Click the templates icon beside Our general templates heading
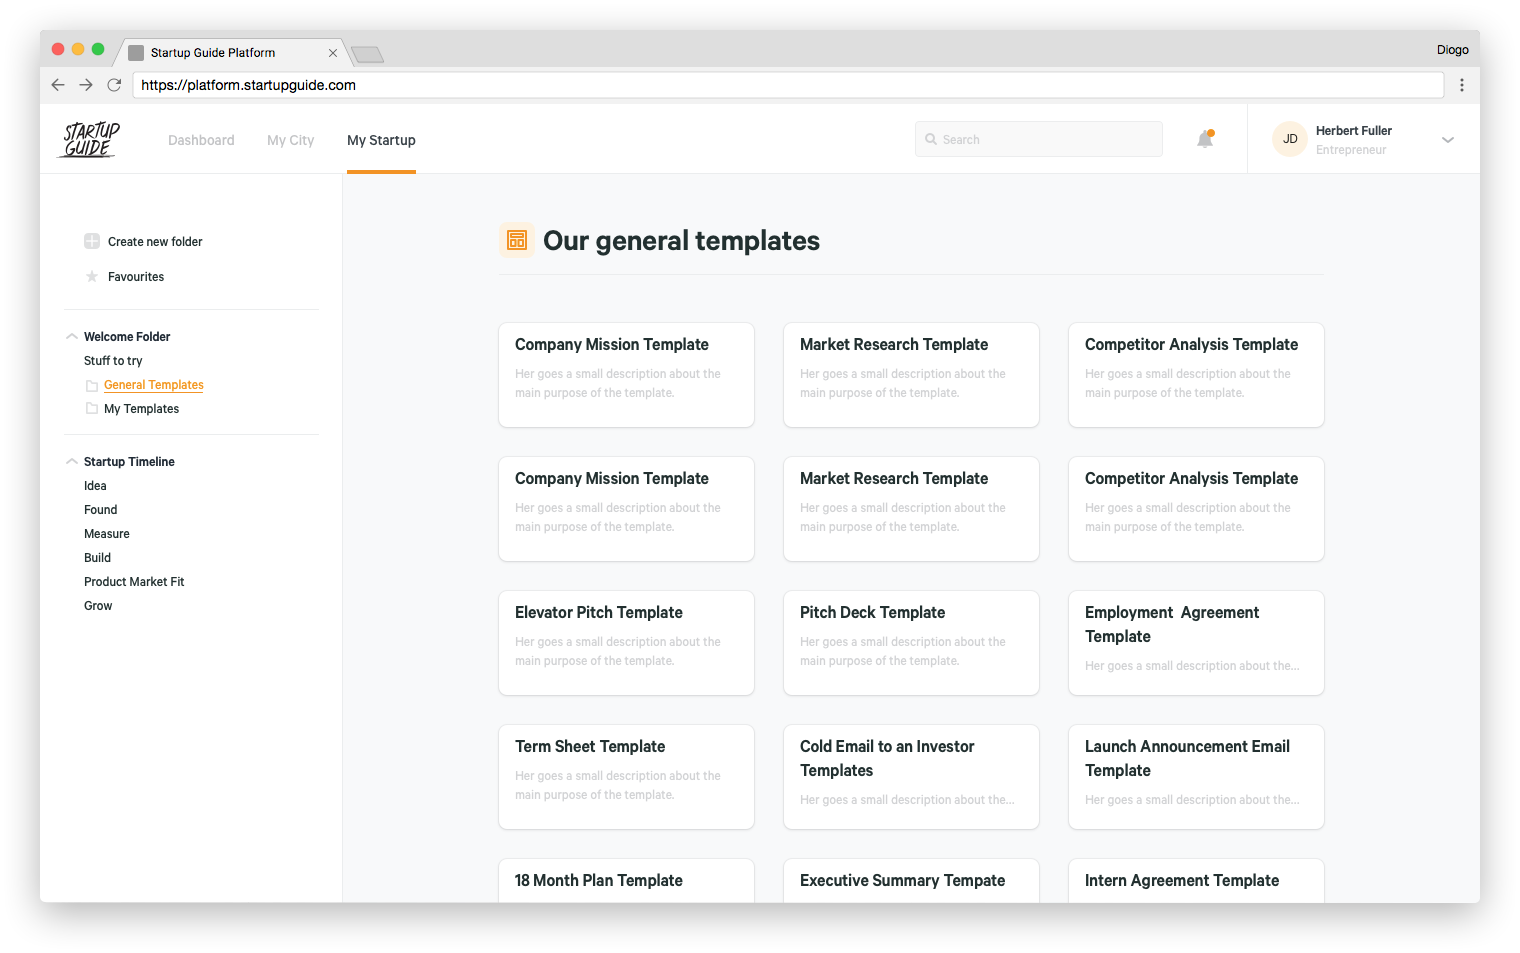Screen dimensions: 1520x953 (x=517, y=240)
